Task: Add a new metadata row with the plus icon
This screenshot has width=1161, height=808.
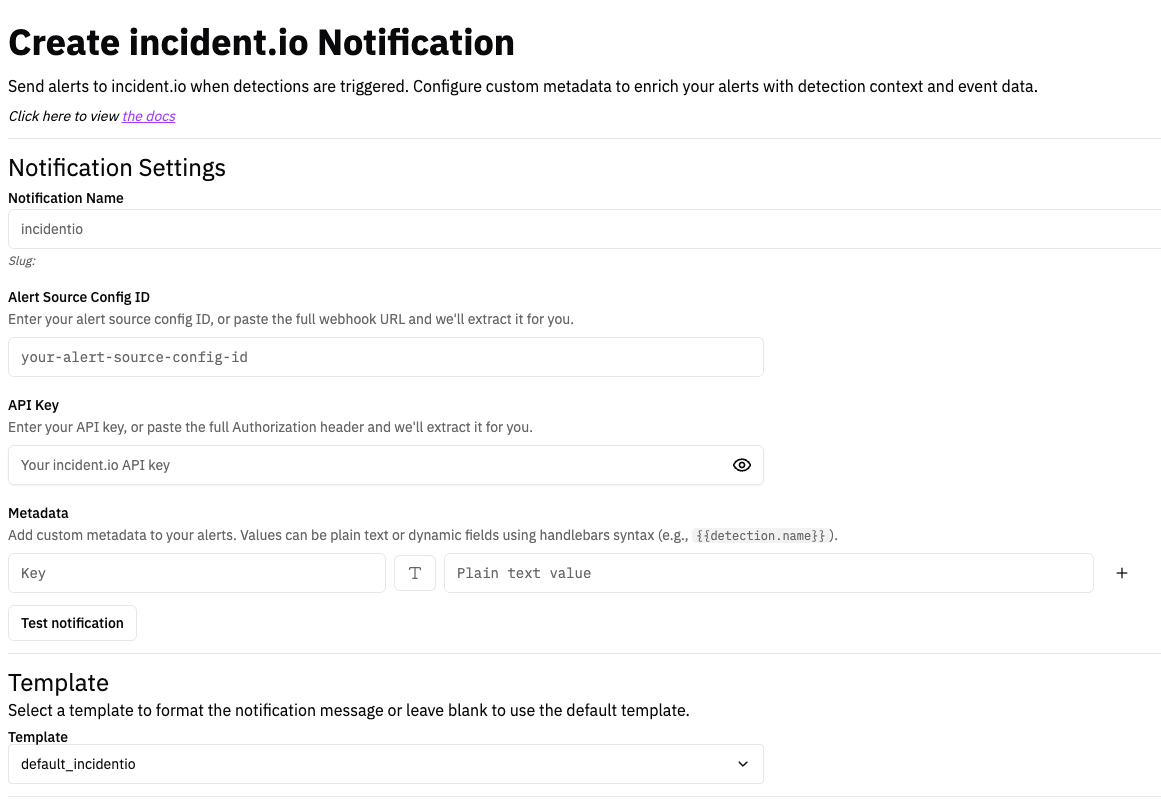Action: coord(1121,572)
